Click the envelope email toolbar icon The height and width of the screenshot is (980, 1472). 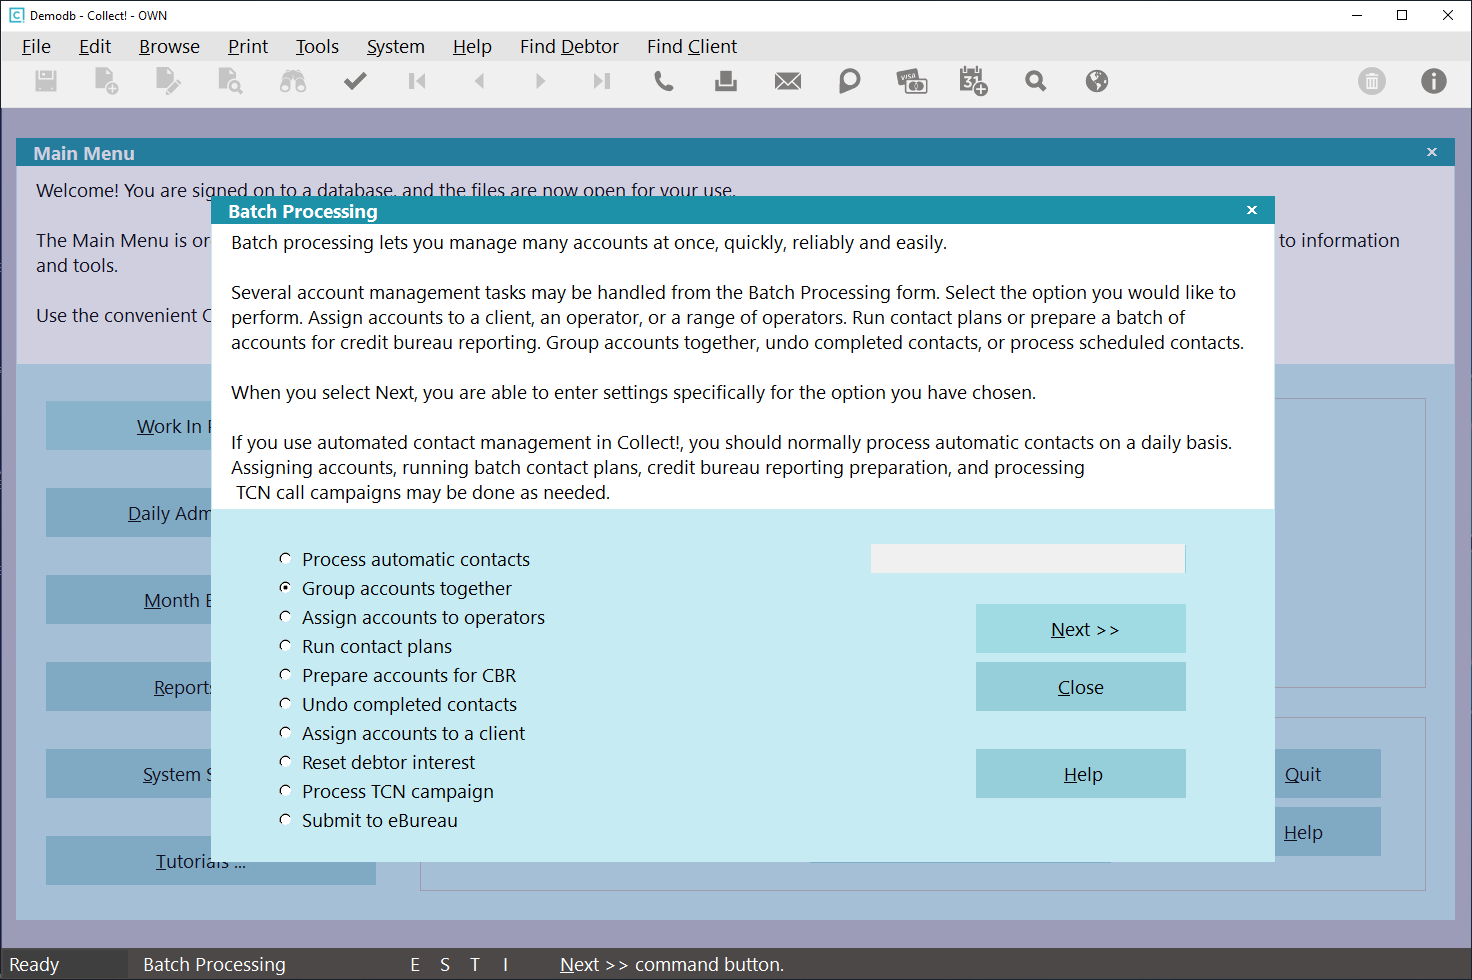[x=788, y=81]
